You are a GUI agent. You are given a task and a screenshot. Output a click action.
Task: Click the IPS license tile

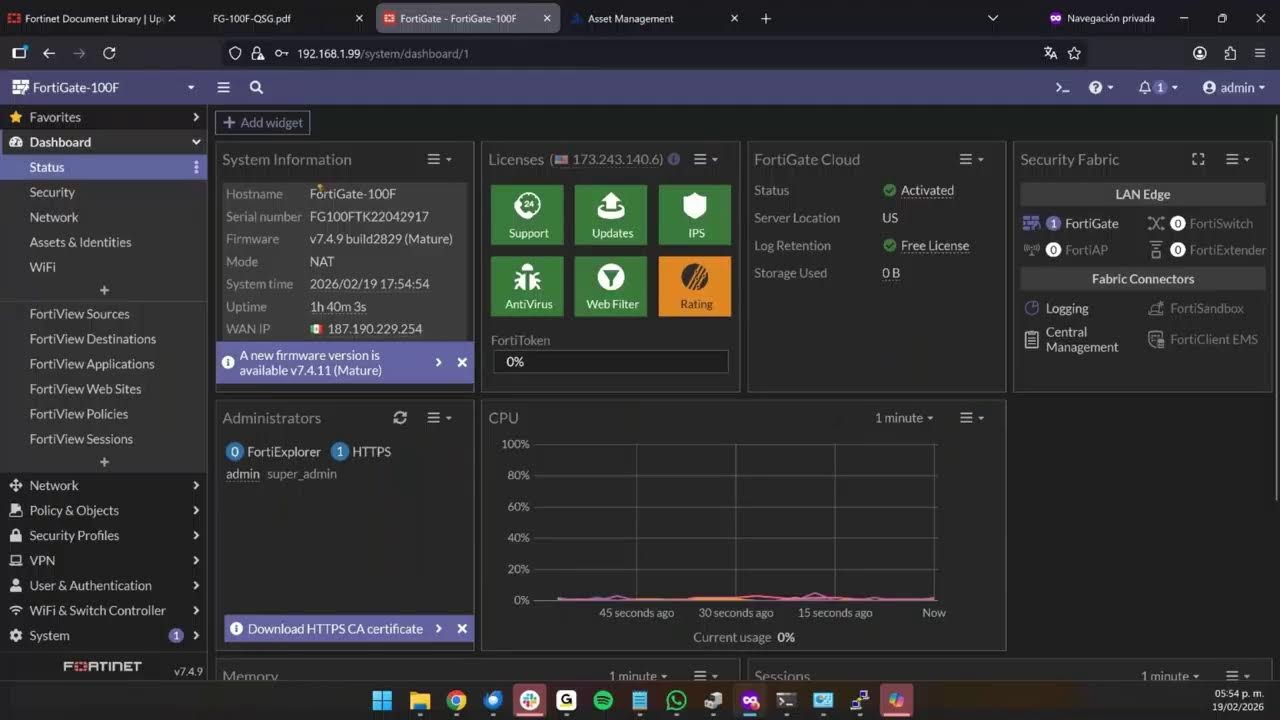[x=696, y=215]
